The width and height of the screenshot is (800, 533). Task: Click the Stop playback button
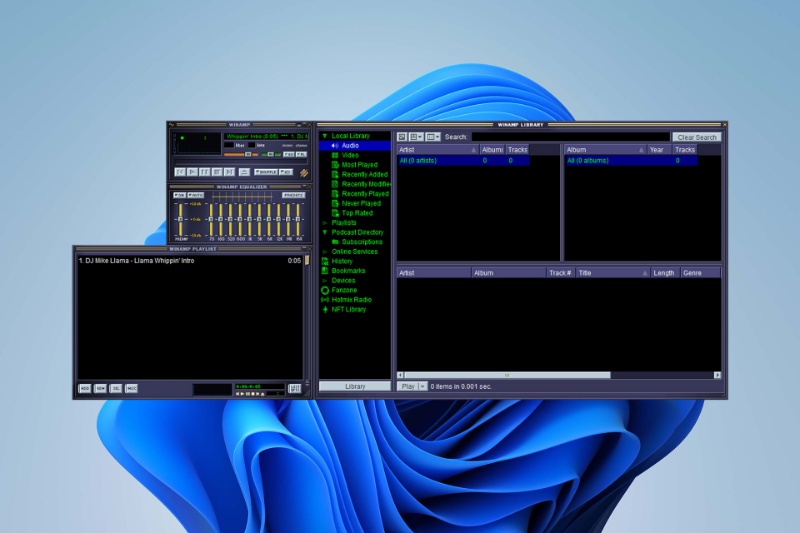click(x=216, y=172)
